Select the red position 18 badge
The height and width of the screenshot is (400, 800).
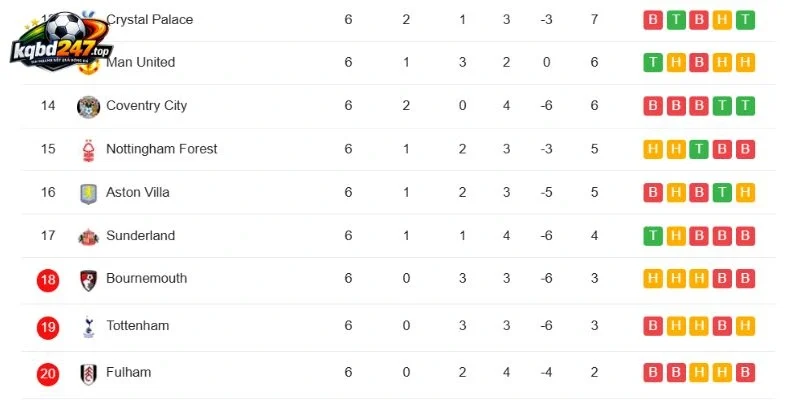pos(48,280)
